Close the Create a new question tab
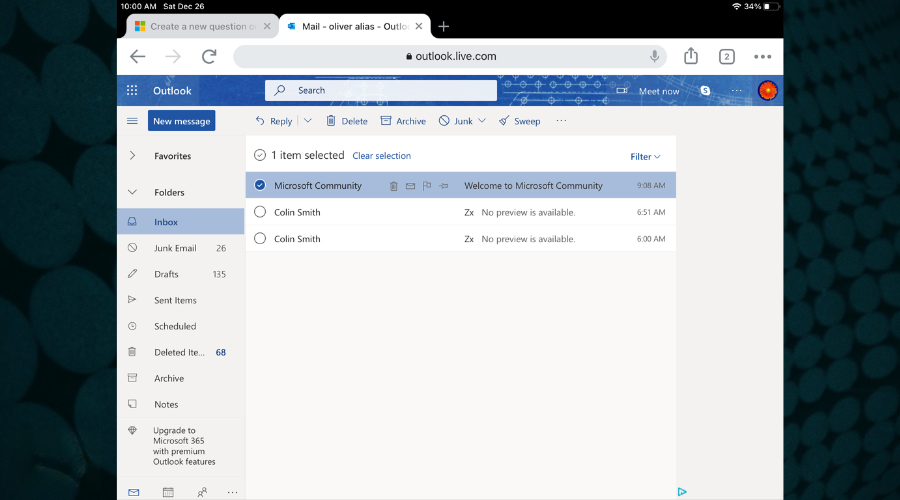Screen dimensions: 900x500 [x=267, y=26]
